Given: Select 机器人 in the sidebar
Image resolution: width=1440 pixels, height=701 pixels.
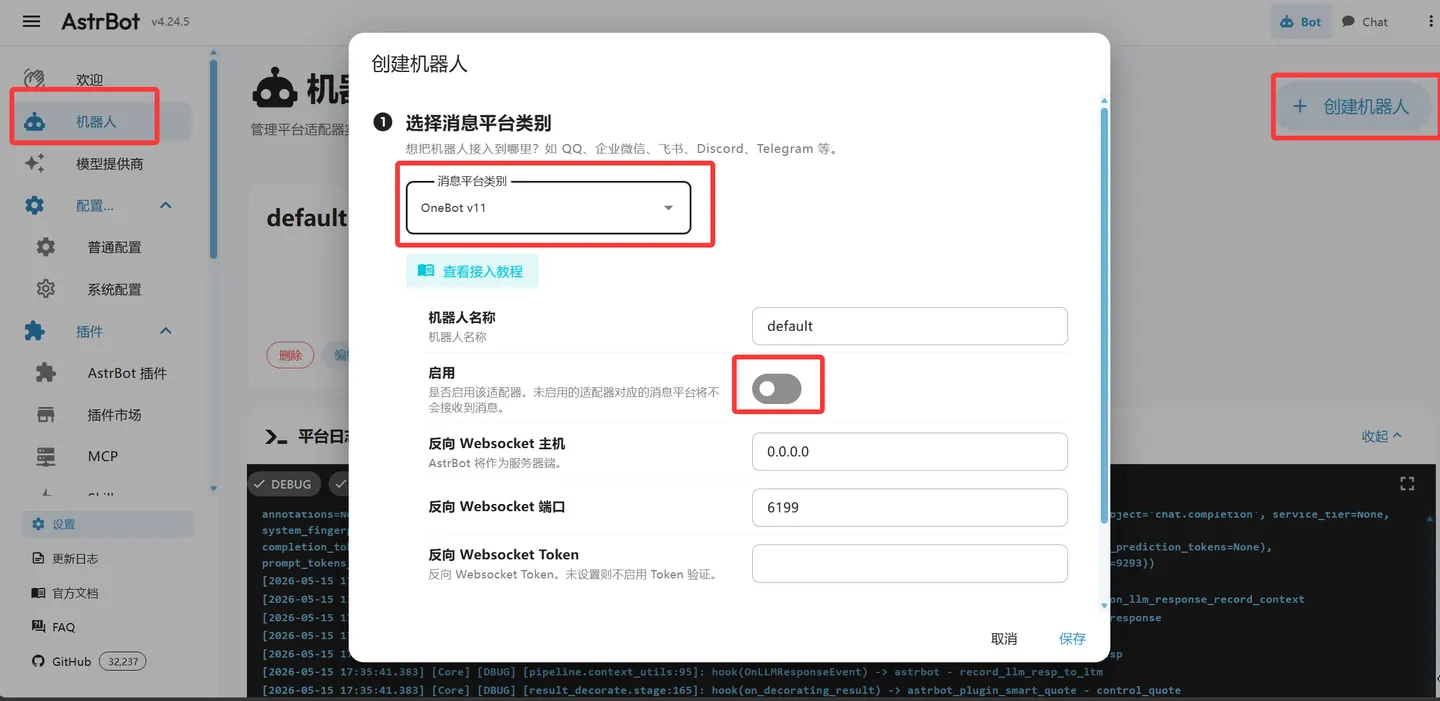Looking at the screenshot, I should point(107,122).
